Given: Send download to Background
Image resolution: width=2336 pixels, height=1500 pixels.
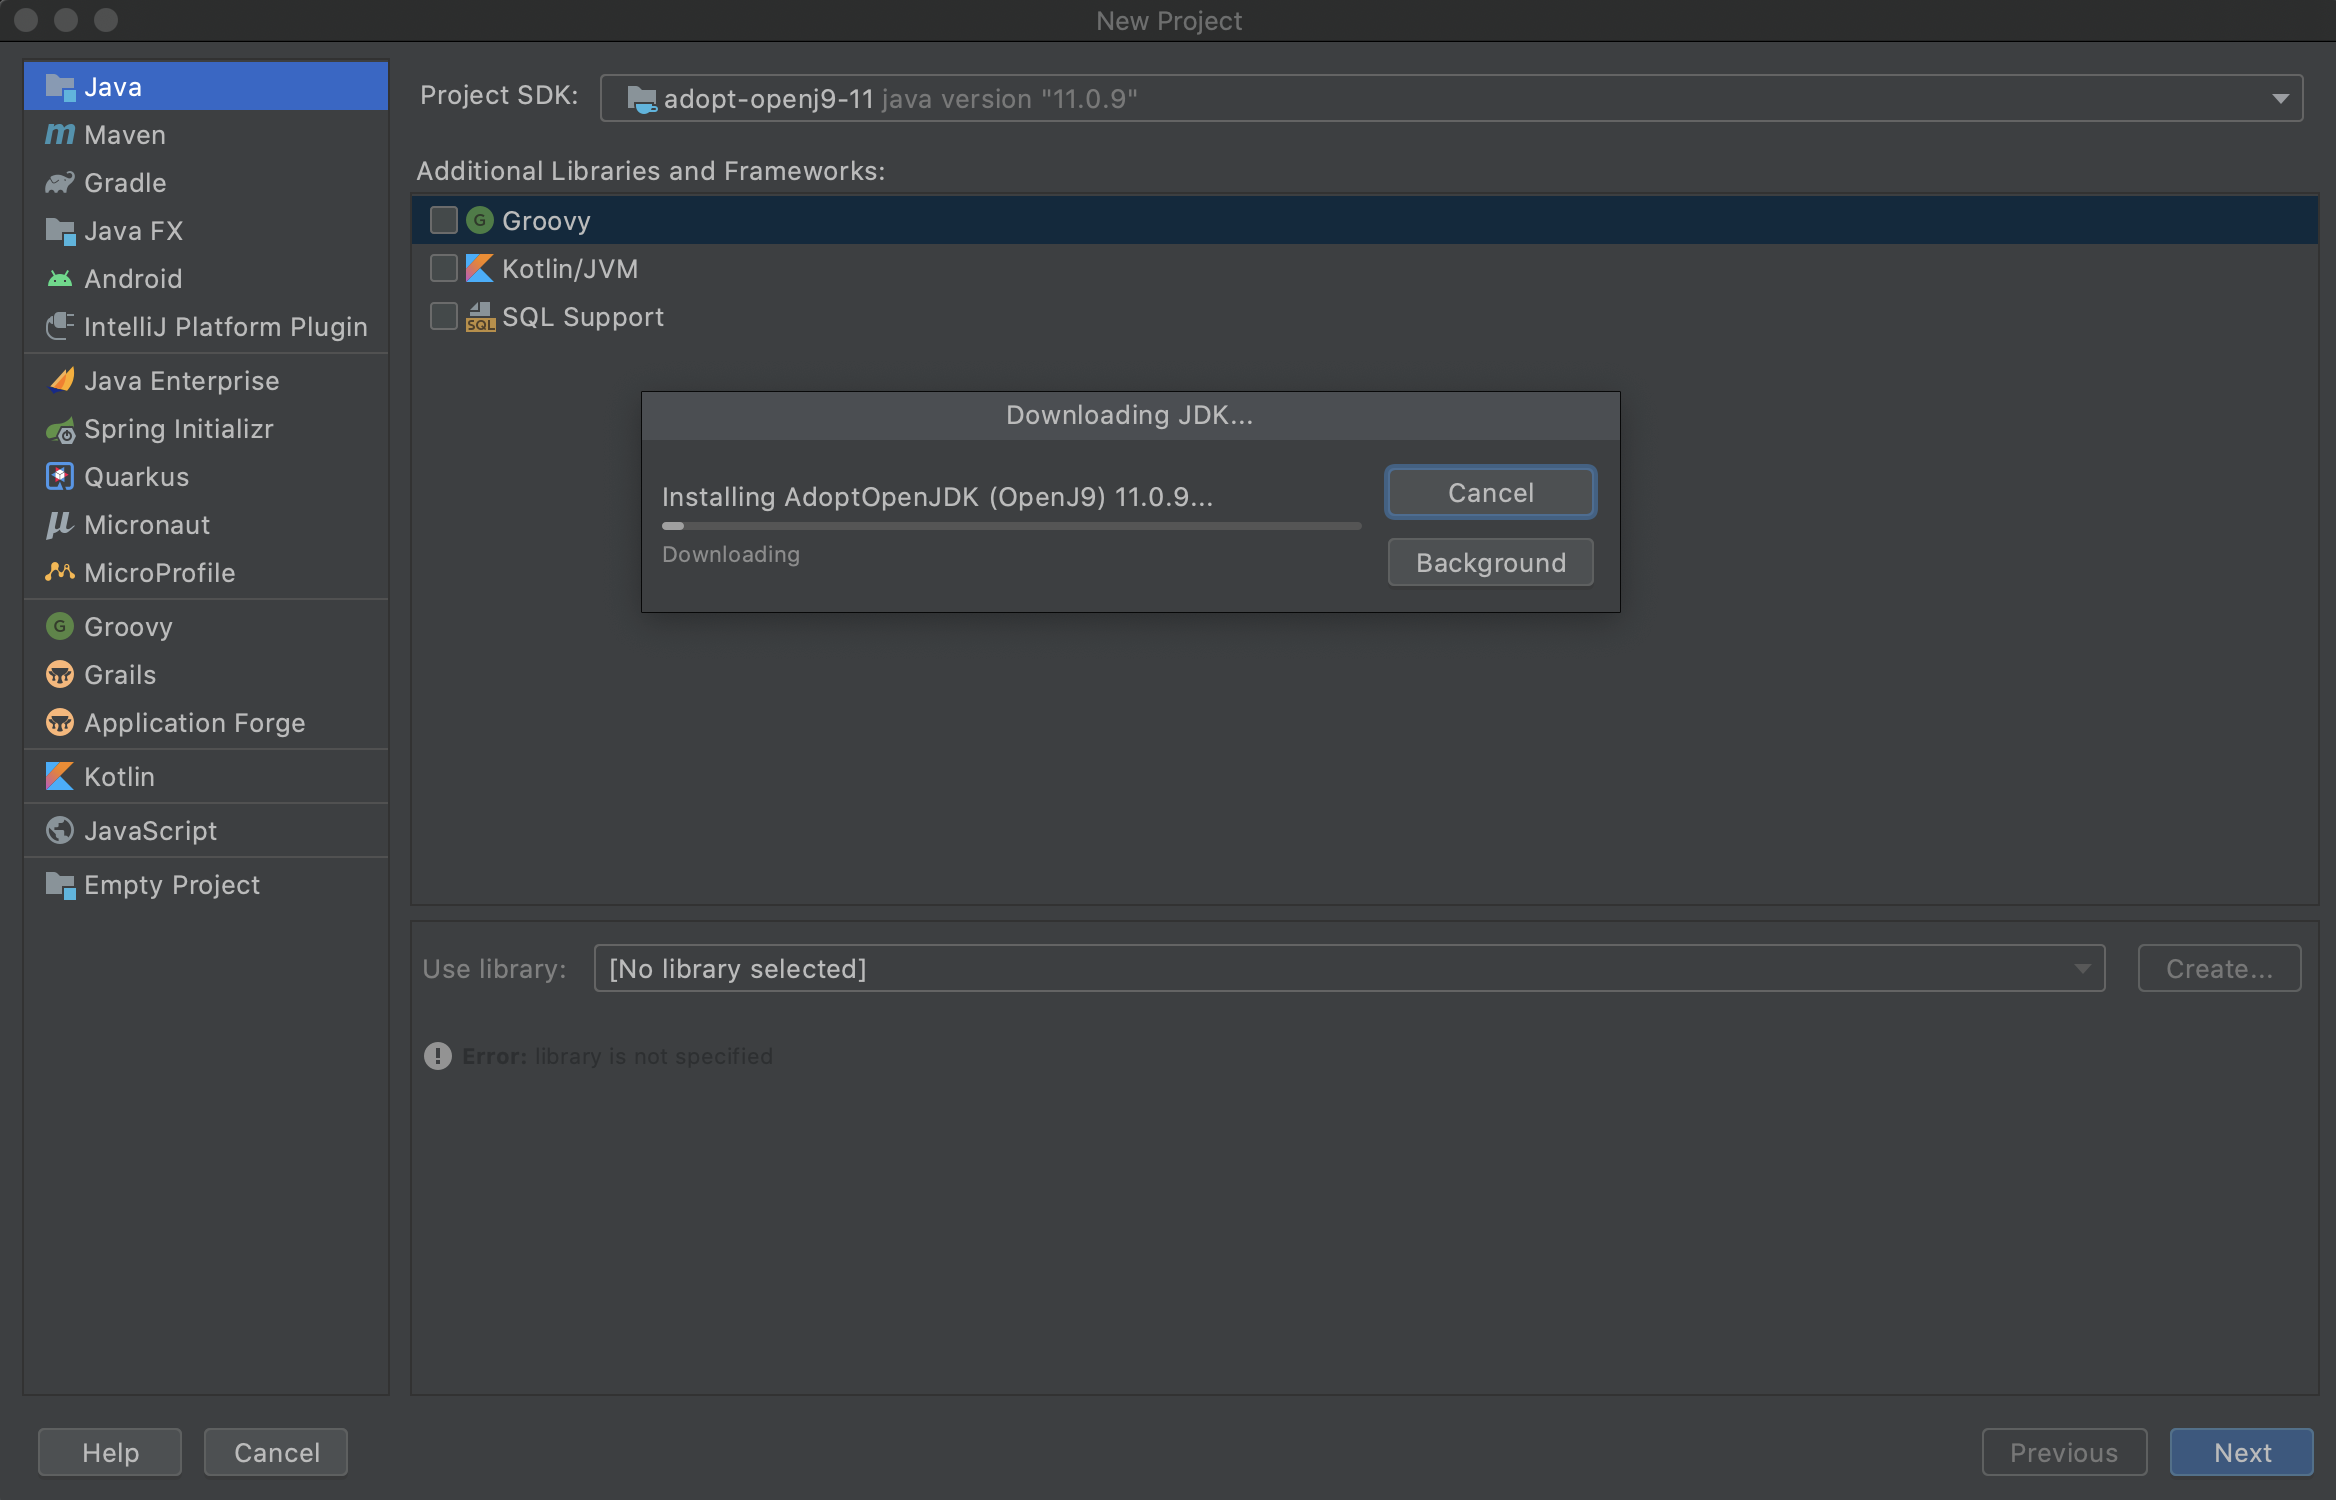Looking at the screenshot, I should coord(1490,562).
